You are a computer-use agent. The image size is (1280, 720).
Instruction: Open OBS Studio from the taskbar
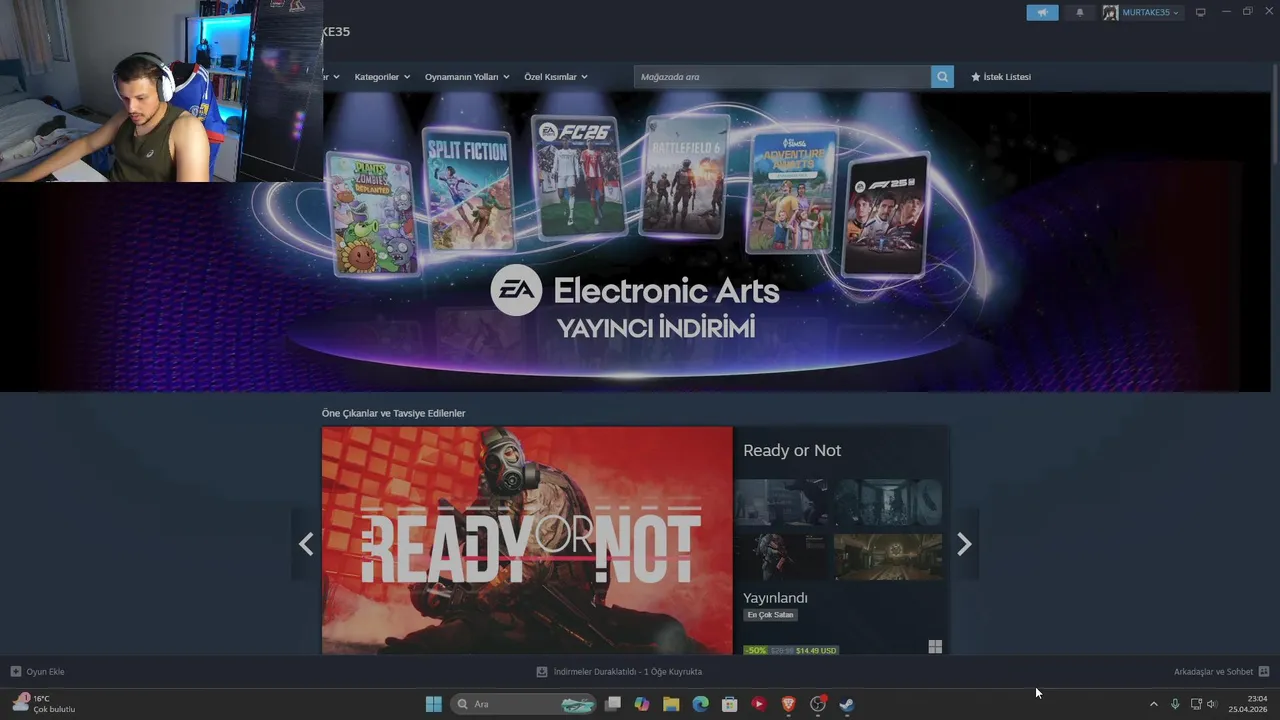click(x=818, y=704)
